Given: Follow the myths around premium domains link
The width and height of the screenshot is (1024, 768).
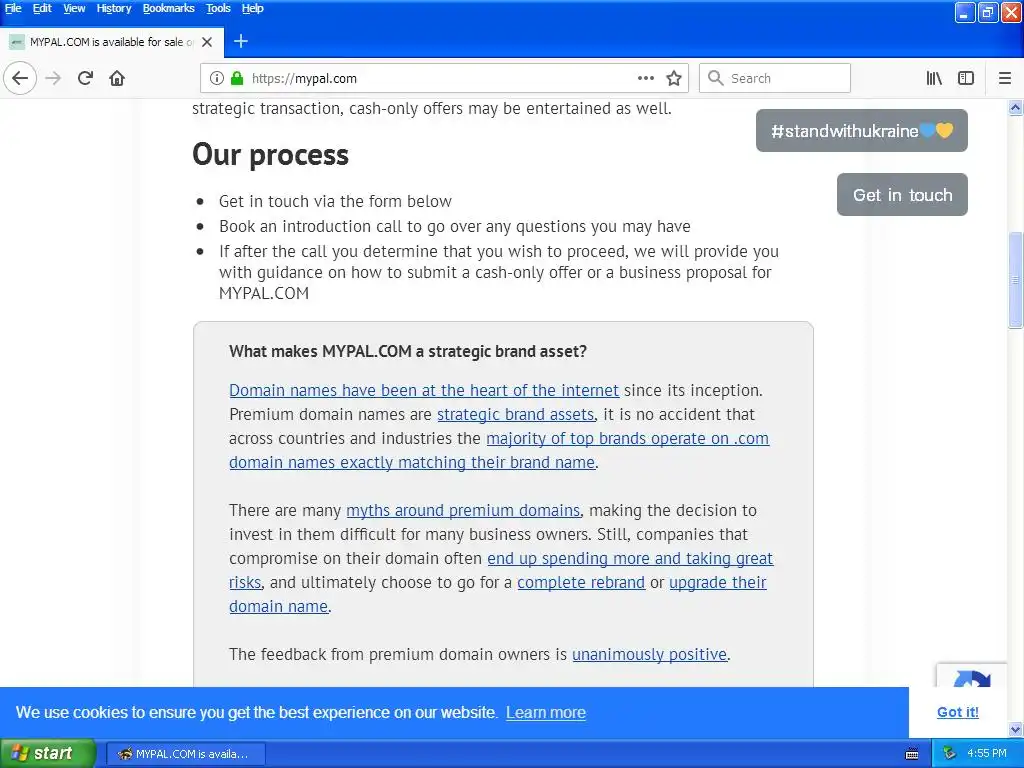Looking at the screenshot, I should (463, 510).
